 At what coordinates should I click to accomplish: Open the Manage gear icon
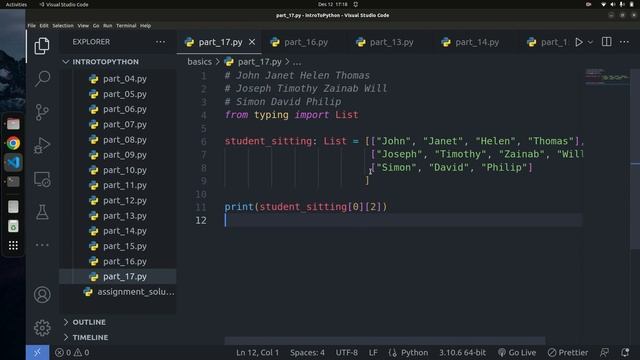coord(42,328)
